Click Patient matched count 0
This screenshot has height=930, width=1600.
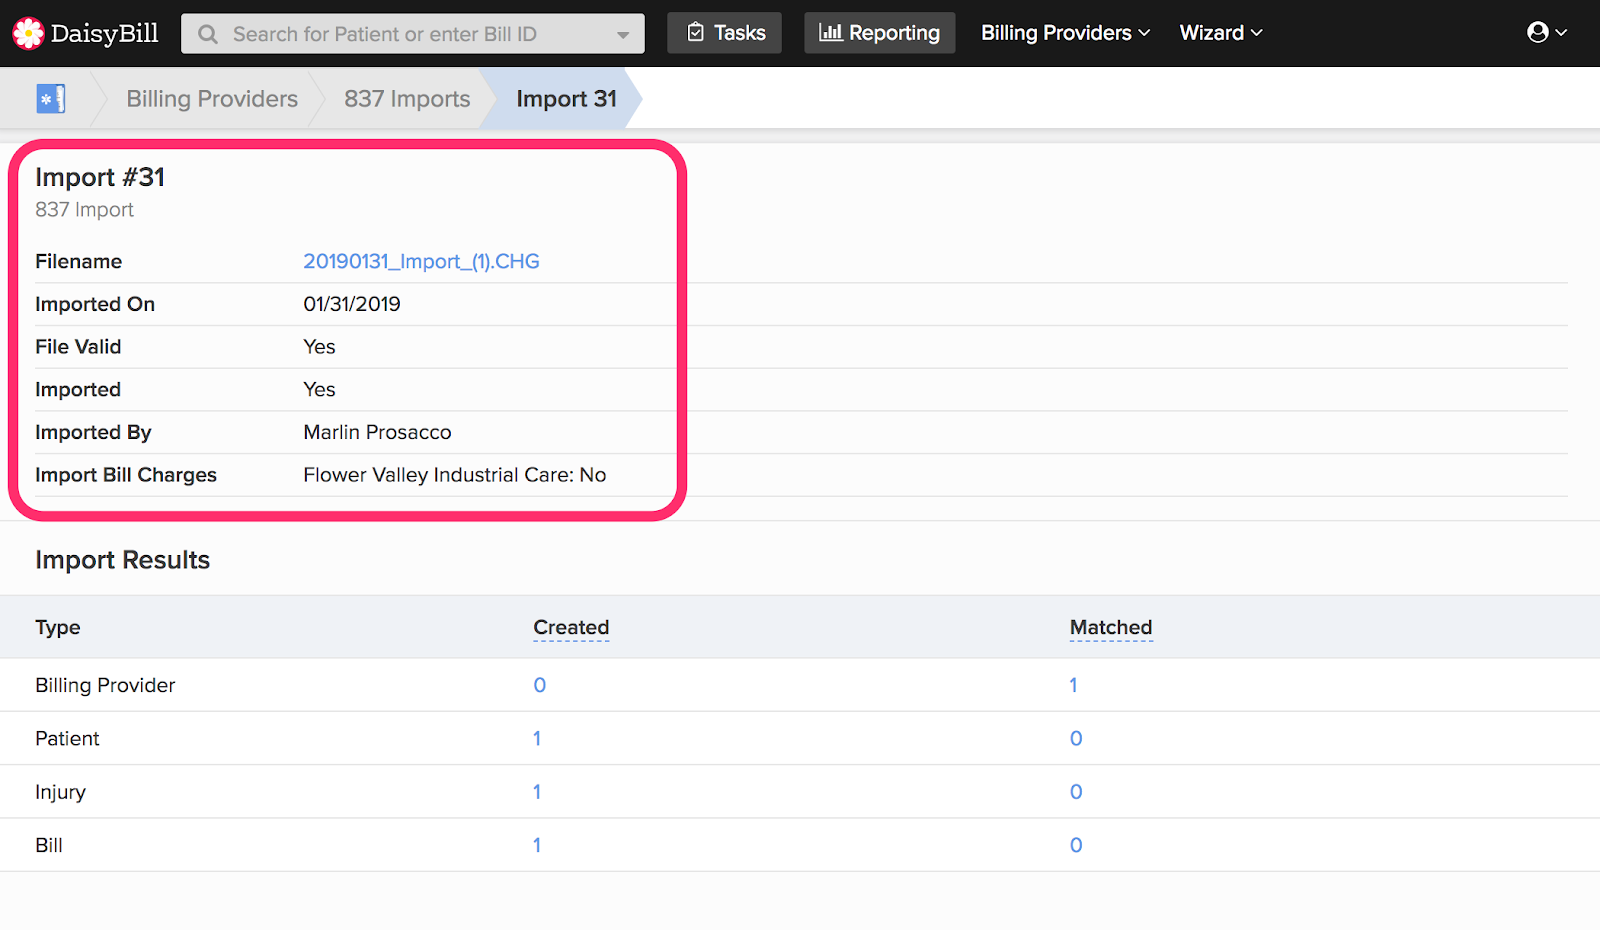tap(1076, 738)
